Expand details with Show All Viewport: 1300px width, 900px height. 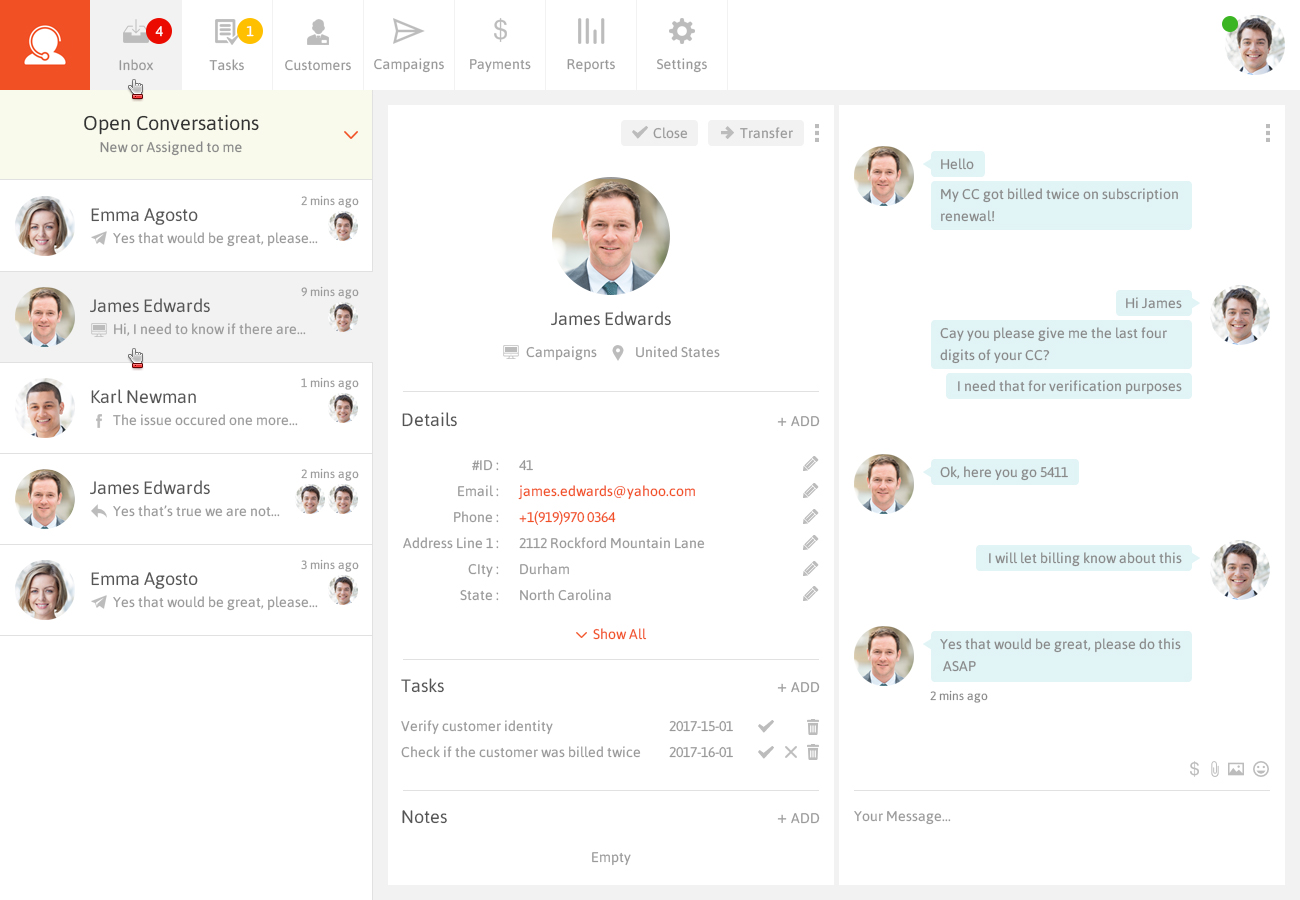[611, 634]
